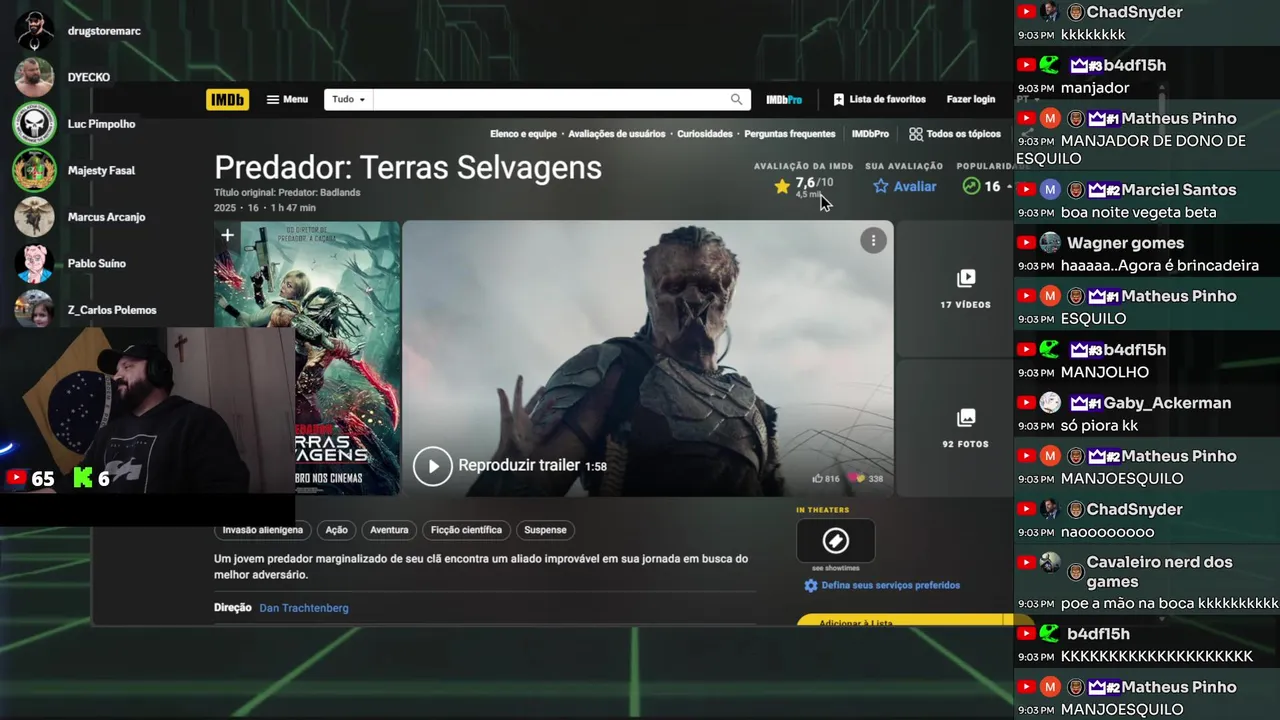Image resolution: width=1280 pixels, height=720 pixels.
Task: Click the yellow IMDb logo
Action: coord(227,100)
